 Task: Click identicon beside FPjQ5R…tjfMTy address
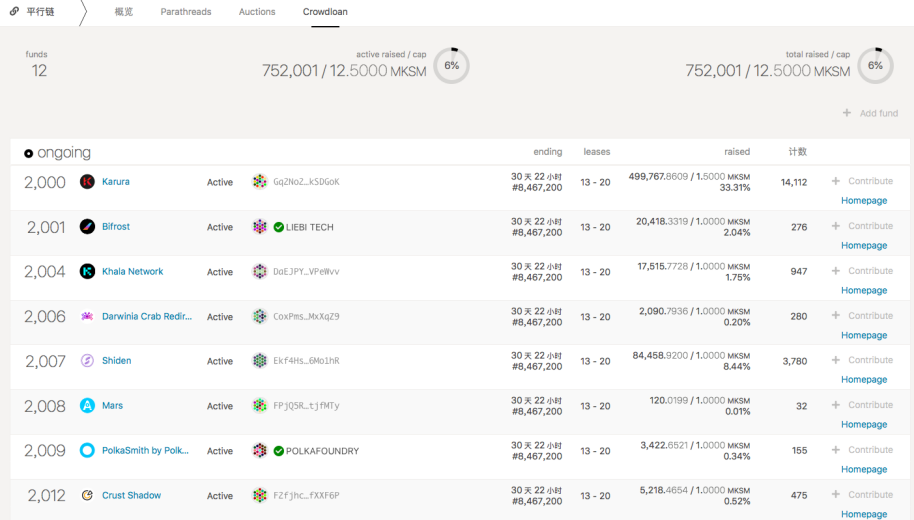click(260, 406)
